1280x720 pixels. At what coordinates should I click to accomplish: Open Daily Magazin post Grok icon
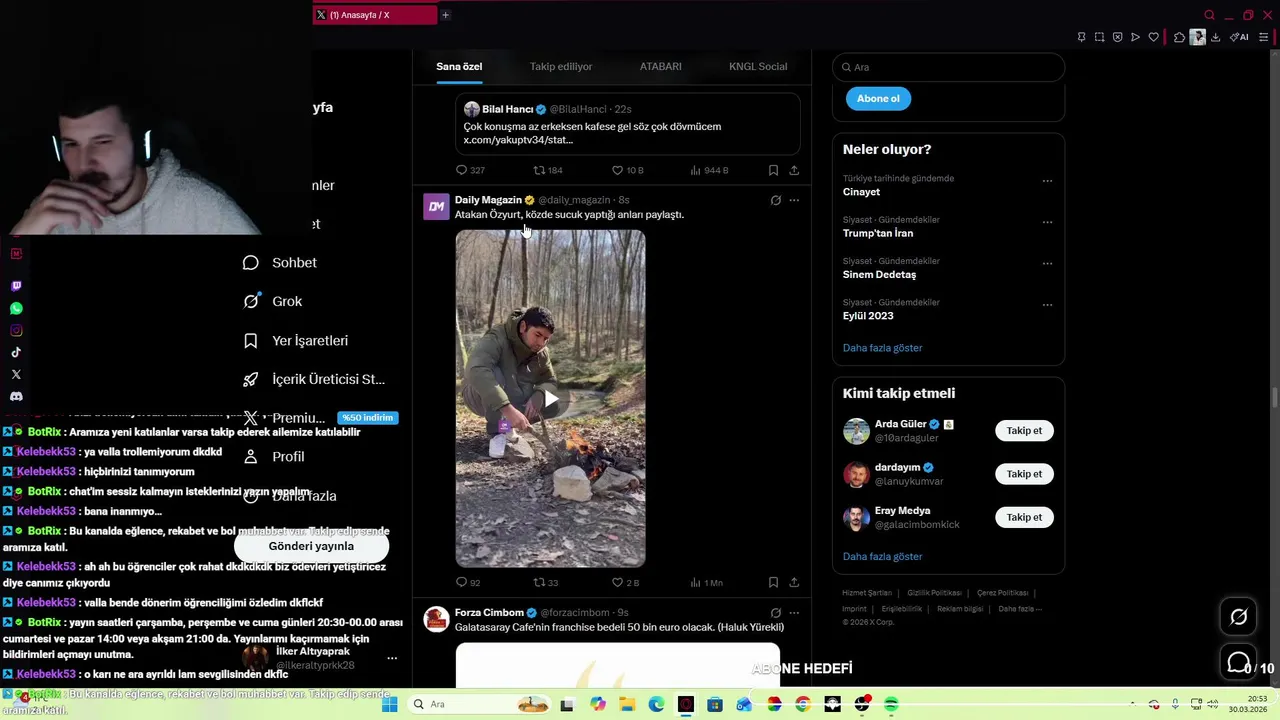[775, 200]
